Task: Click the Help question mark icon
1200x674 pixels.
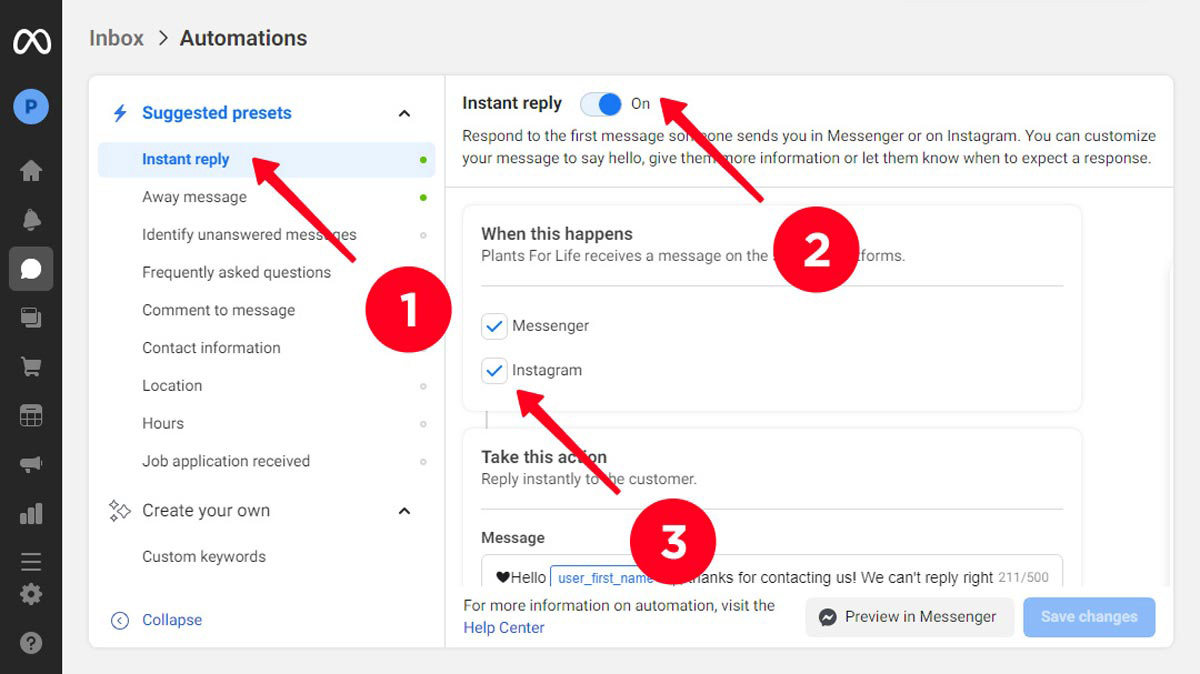Action: pos(31,643)
